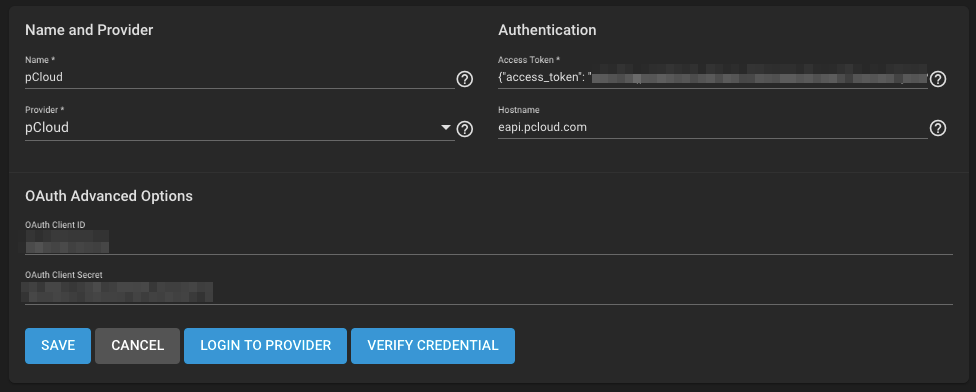Image resolution: width=976 pixels, height=392 pixels.
Task: Click the Login to Provider button
Action: coord(265,345)
